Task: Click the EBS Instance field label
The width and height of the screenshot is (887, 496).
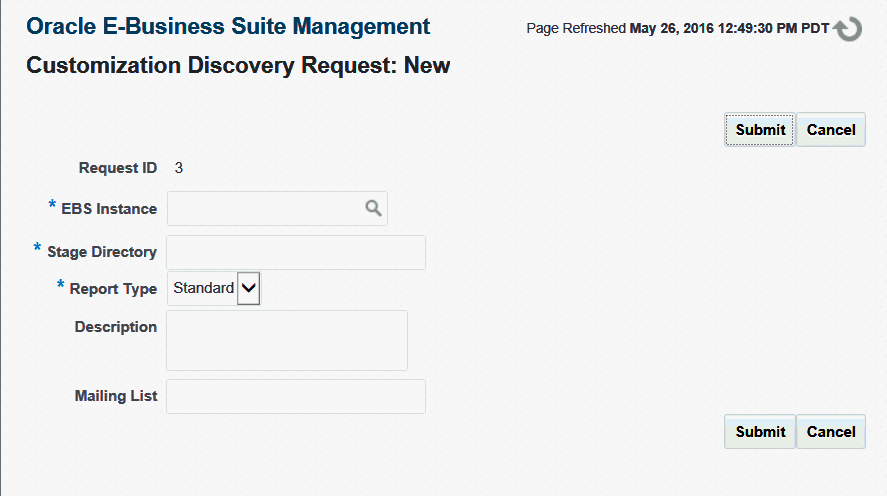Action: tap(109, 209)
